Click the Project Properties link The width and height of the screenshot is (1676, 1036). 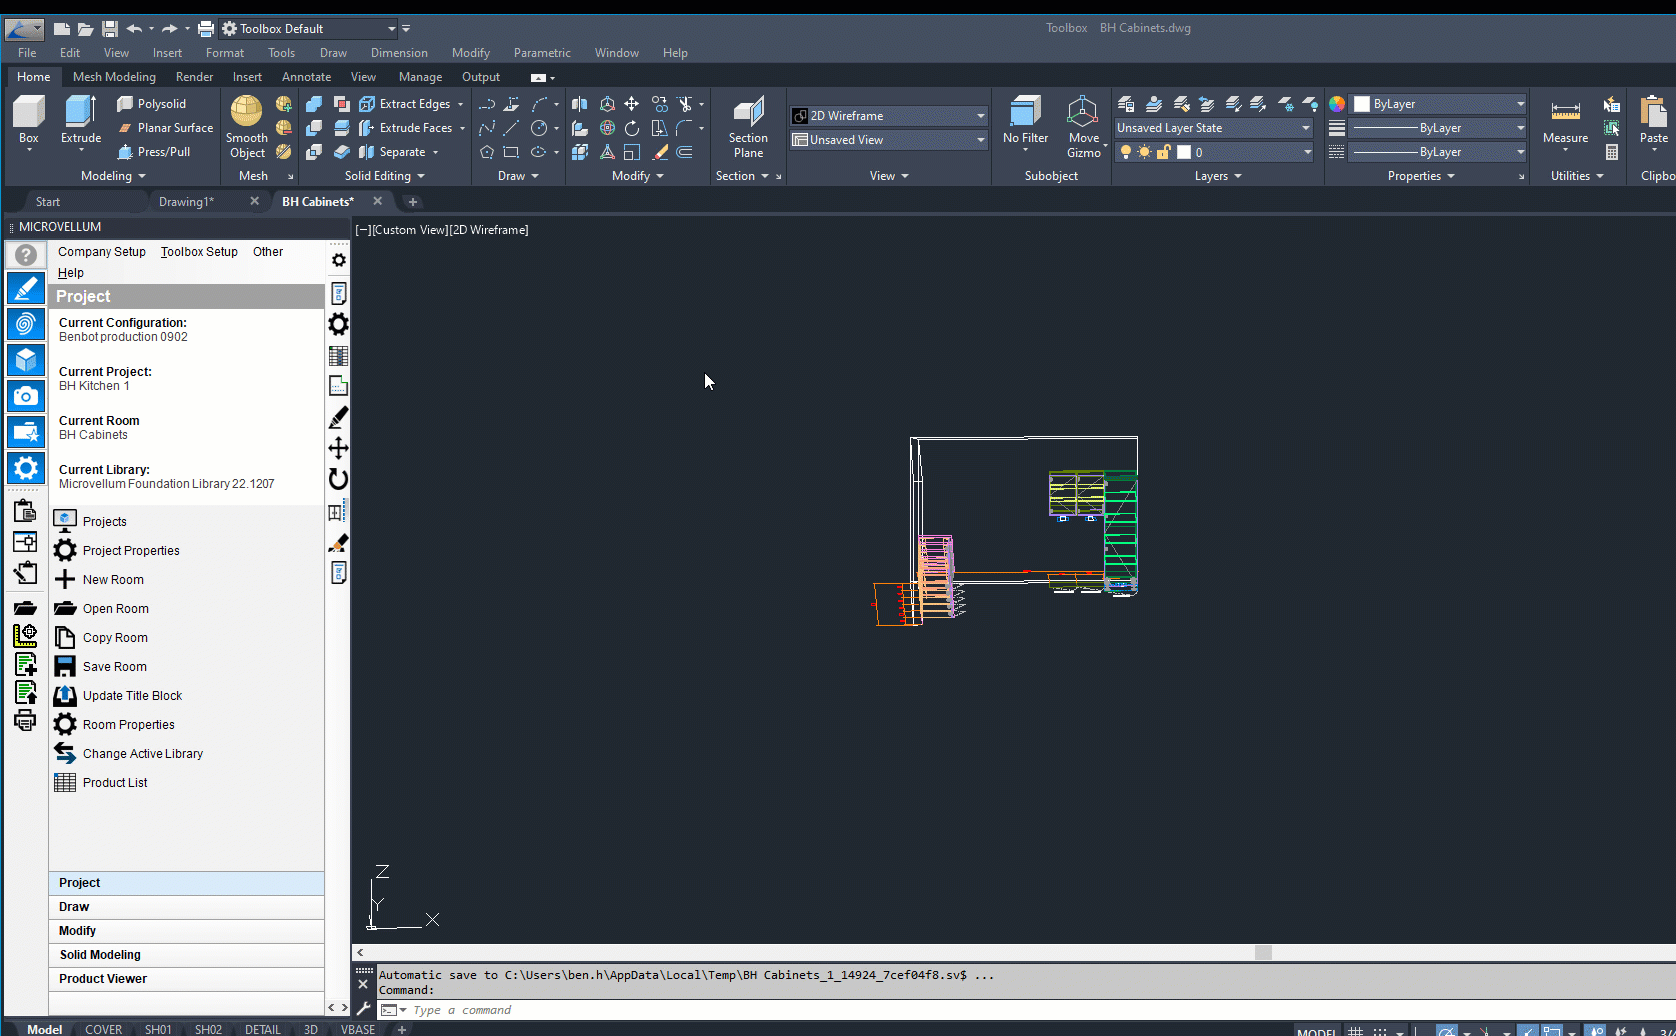(x=131, y=551)
